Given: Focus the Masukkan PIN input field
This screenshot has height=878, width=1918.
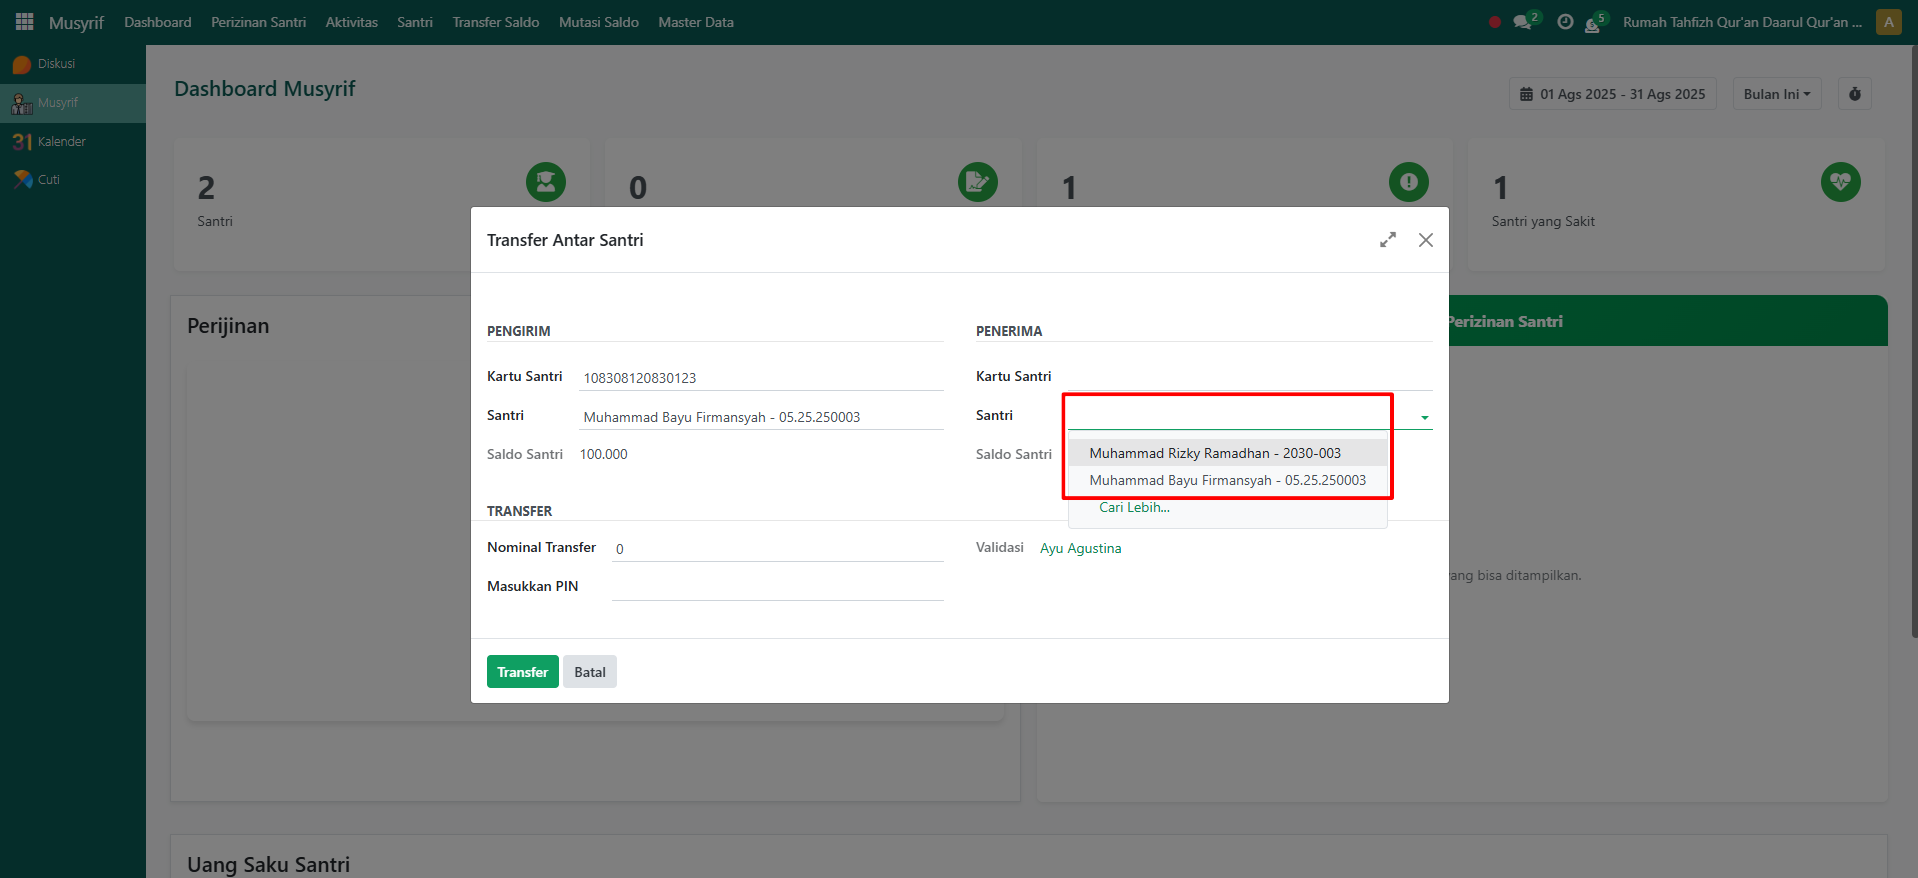Looking at the screenshot, I should (x=777, y=587).
